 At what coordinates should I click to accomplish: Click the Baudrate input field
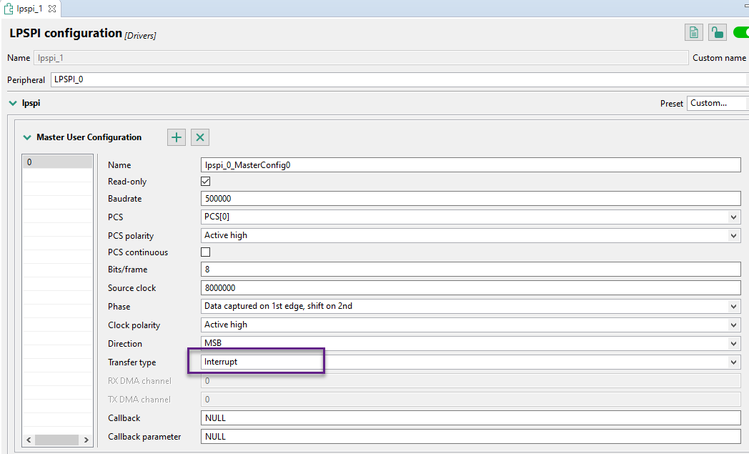click(470, 199)
